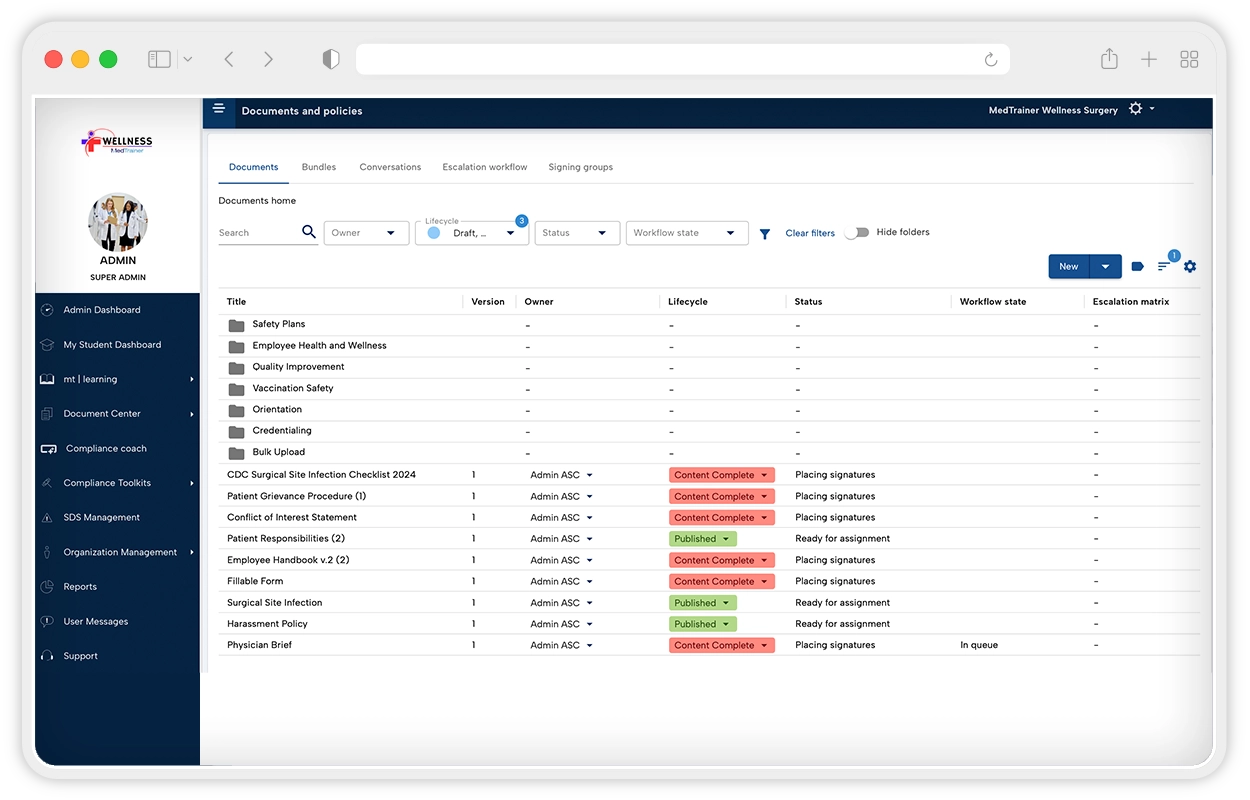Click the blue filter funnel icon

tap(765, 234)
